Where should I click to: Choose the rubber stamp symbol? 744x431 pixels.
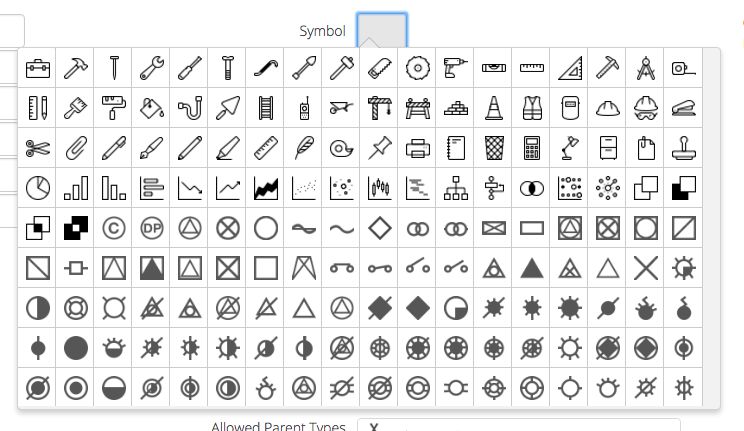[x=684, y=148]
